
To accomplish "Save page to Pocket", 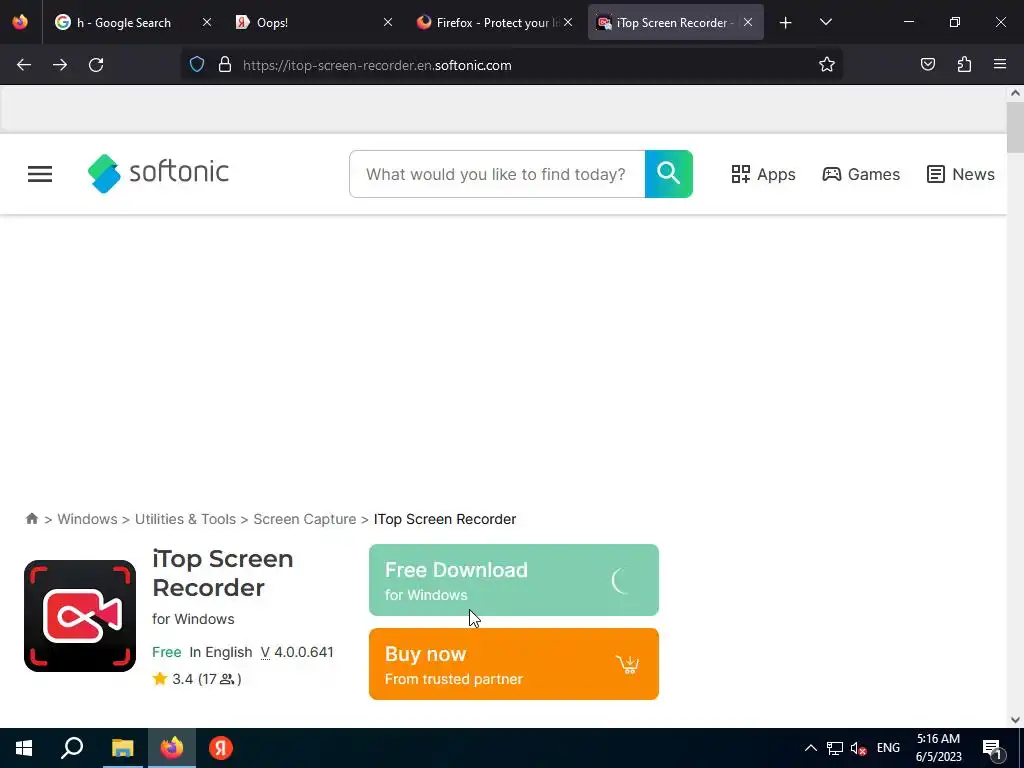I will coord(927,64).
